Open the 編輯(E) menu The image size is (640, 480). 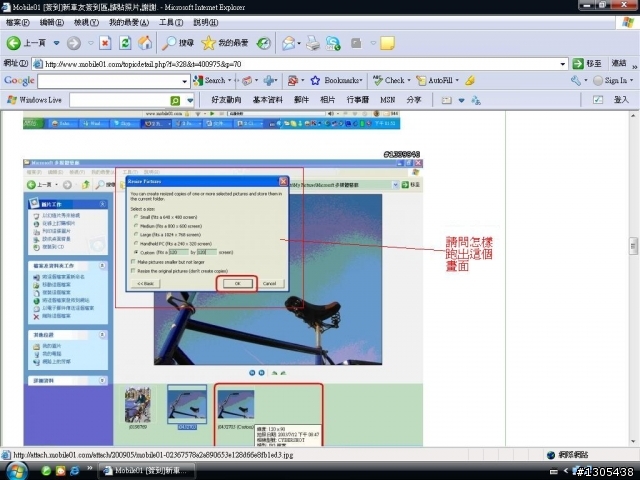coord(51,22)
